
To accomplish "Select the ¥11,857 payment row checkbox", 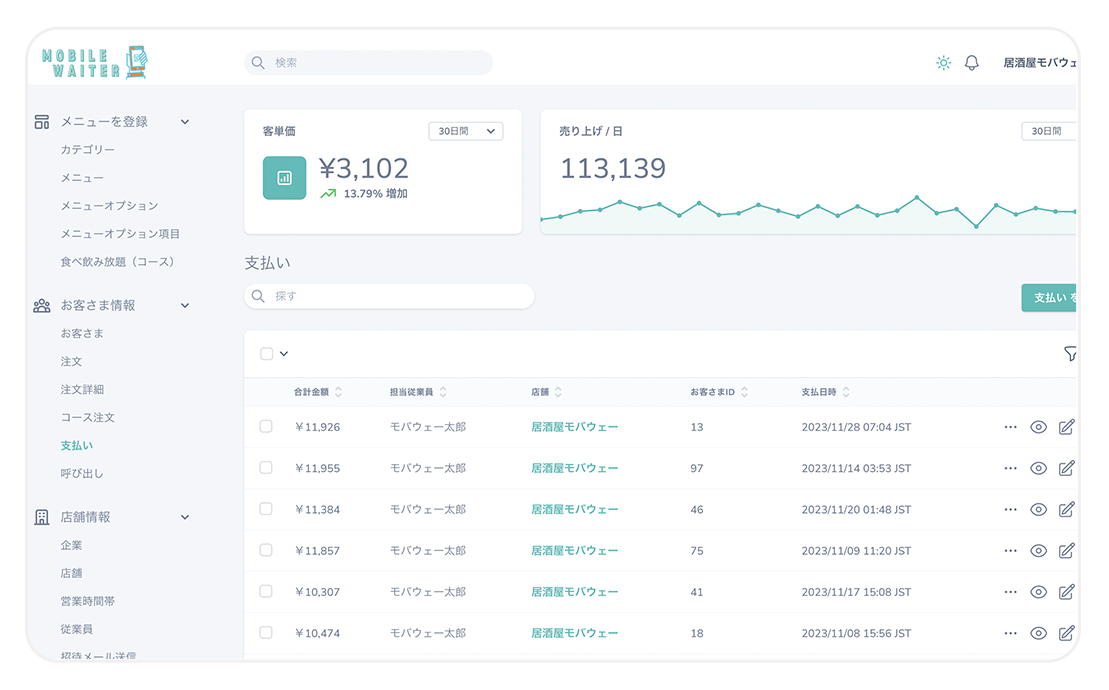I will pyautogui.click(x=266, y=550).
